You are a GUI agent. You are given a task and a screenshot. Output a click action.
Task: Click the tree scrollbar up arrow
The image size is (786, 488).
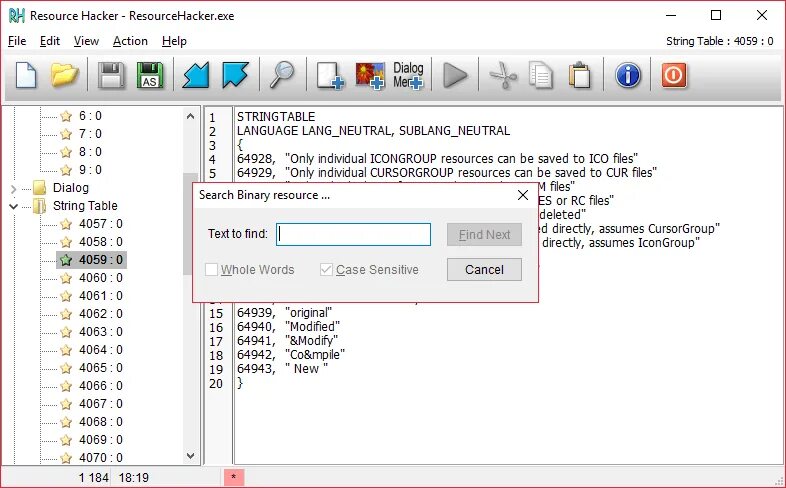click(x=190, y=116)
